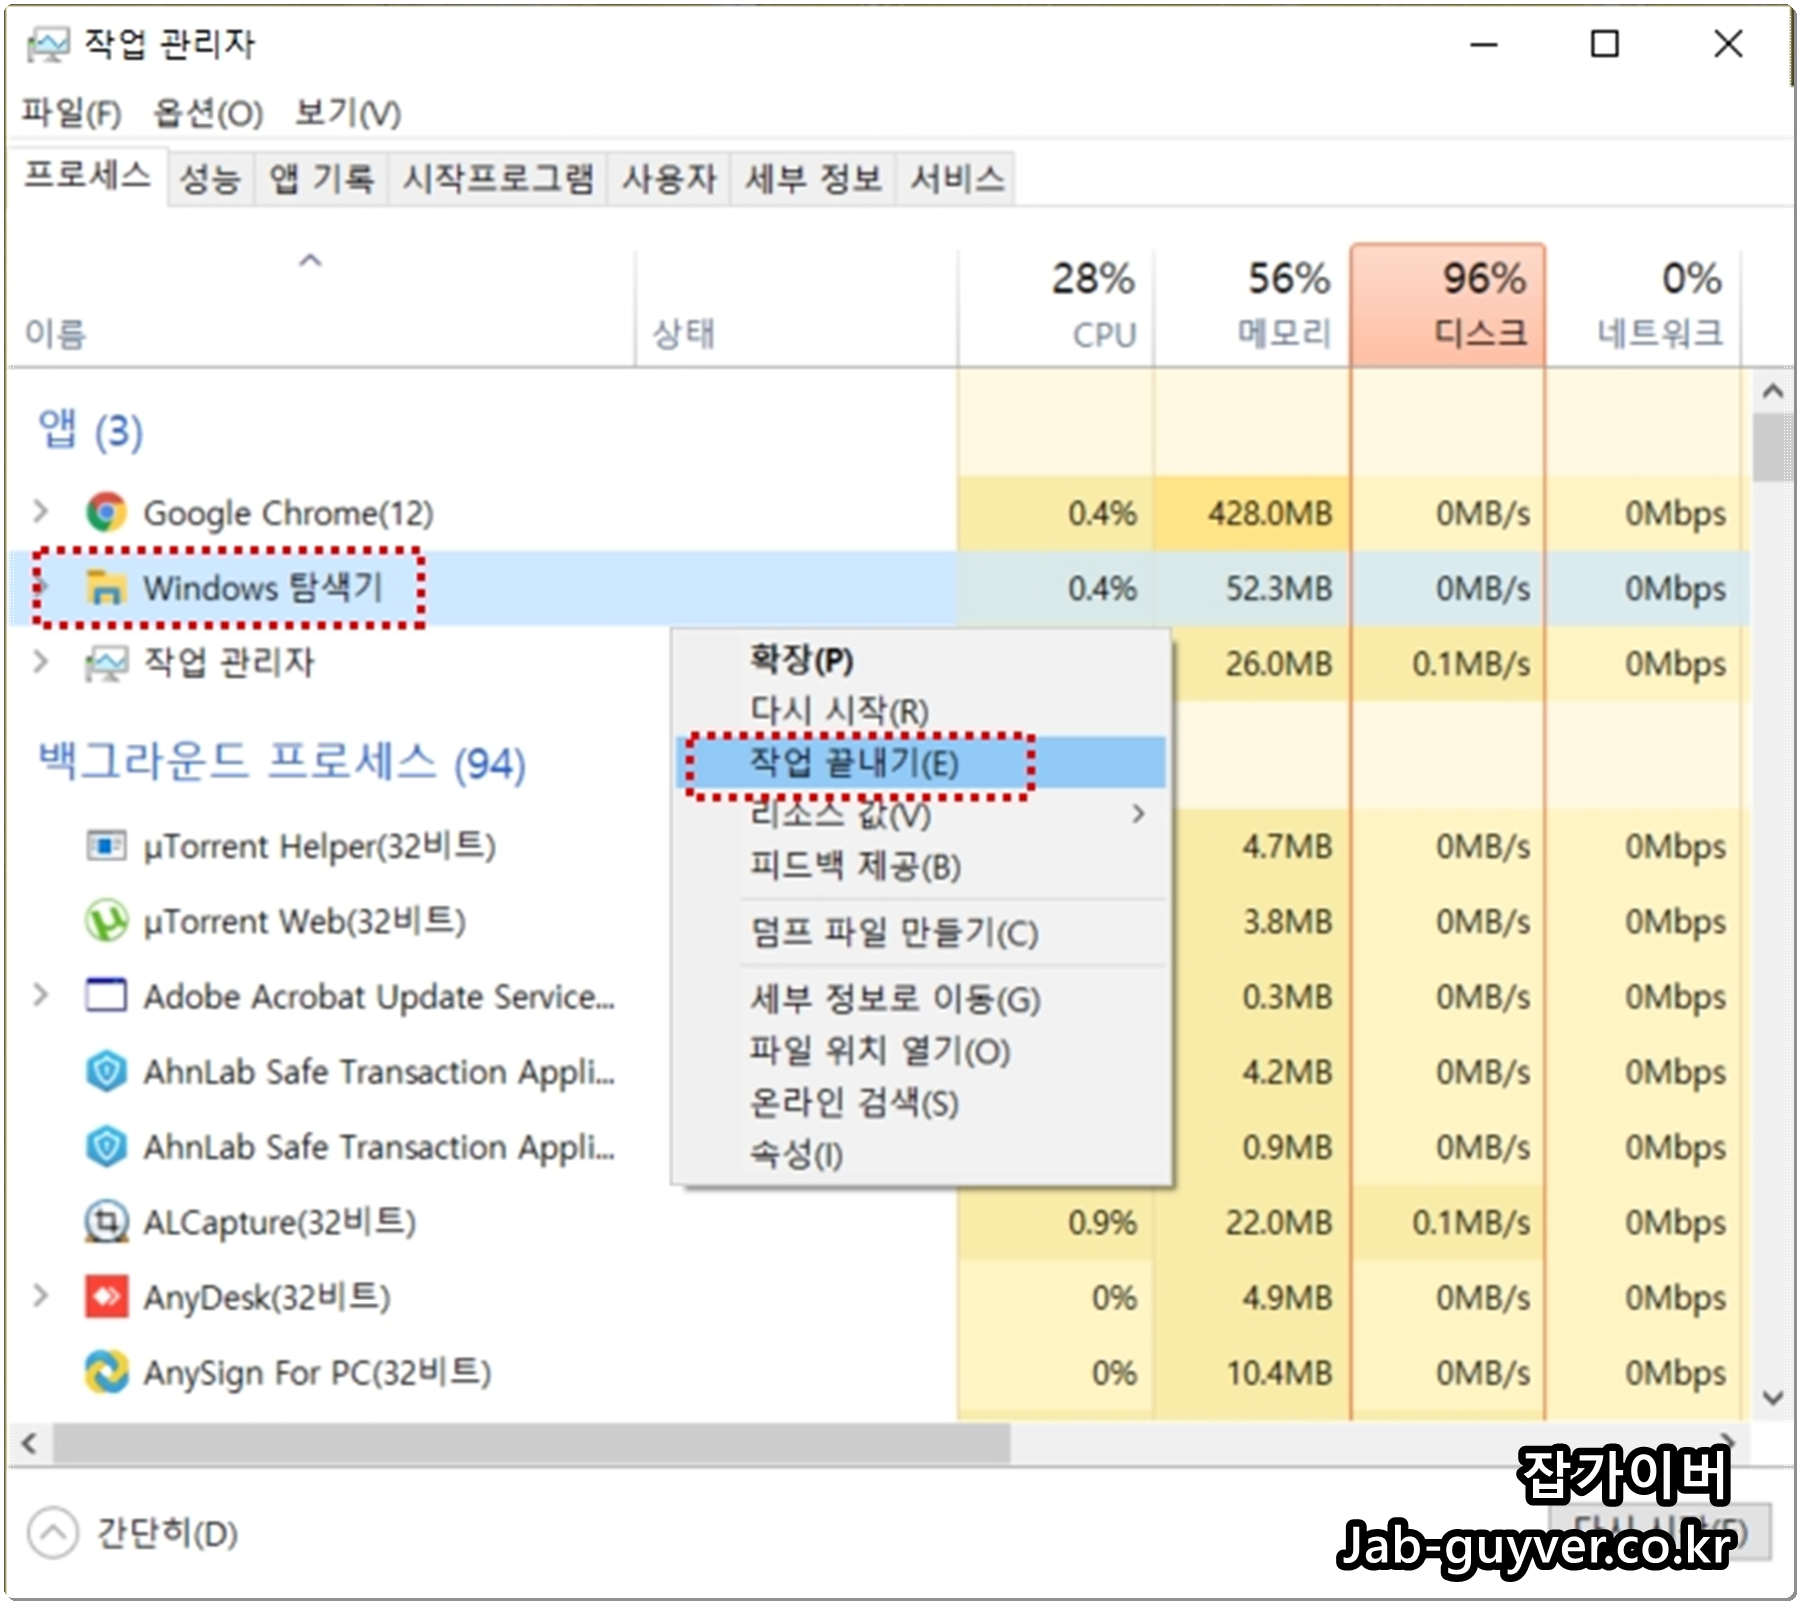Click the 작업 관리자 process icon
Image resolution: width=1800 pixels, height=1604 pixels.
106,662
